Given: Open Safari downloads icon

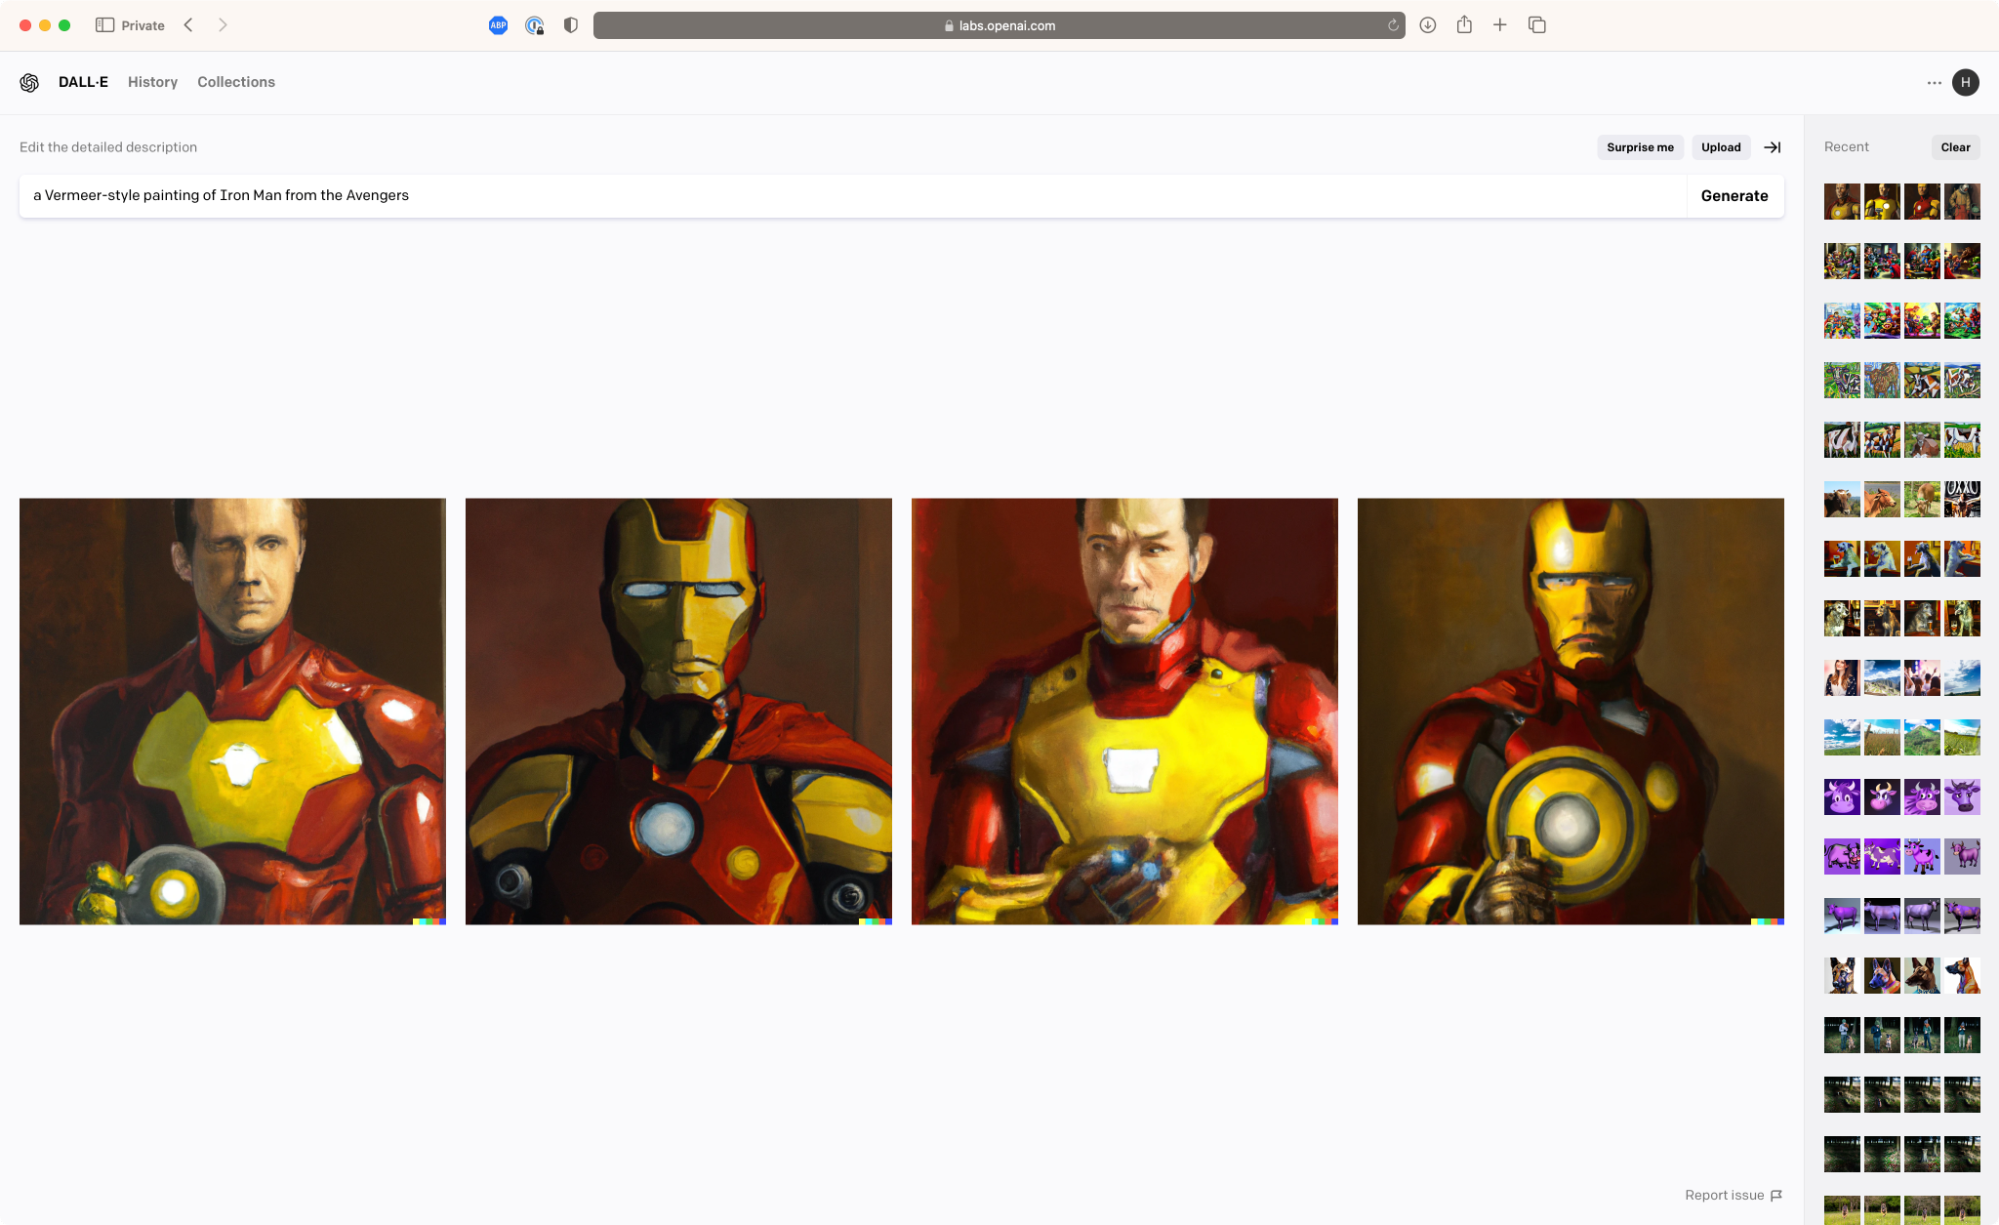Looking at the screenshot, I should (x=1428, y=25).
